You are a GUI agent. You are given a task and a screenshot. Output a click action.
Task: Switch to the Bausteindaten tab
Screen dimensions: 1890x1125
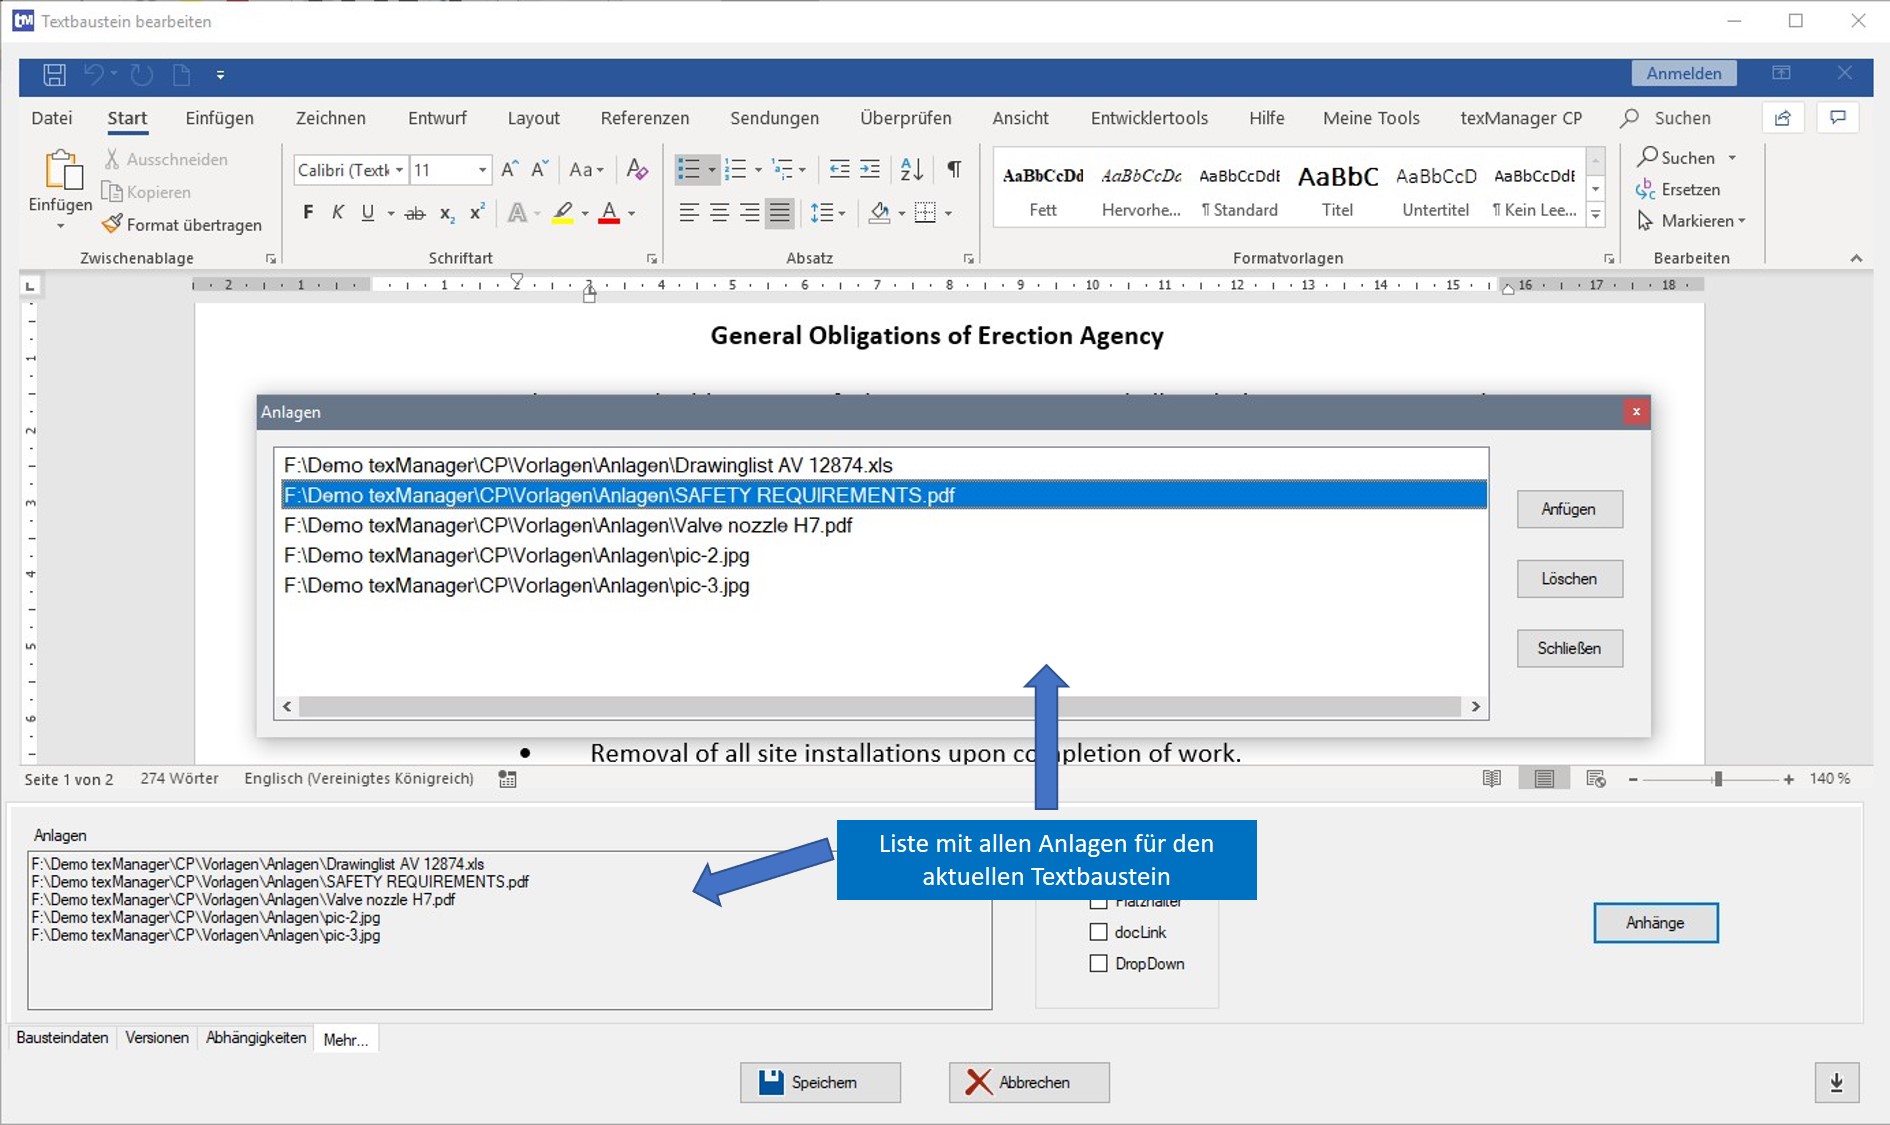tap(62, 1038)
